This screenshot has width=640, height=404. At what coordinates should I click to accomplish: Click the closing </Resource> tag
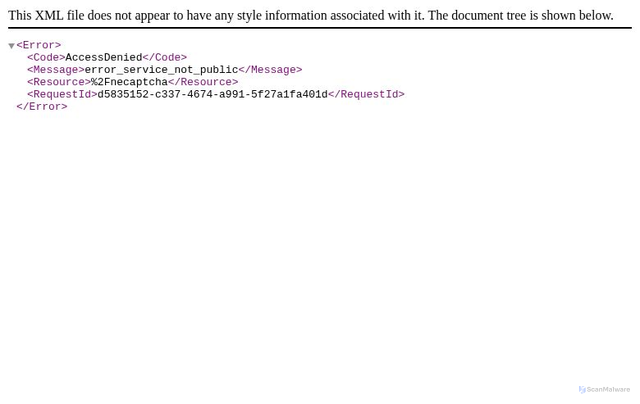point(203,82)
